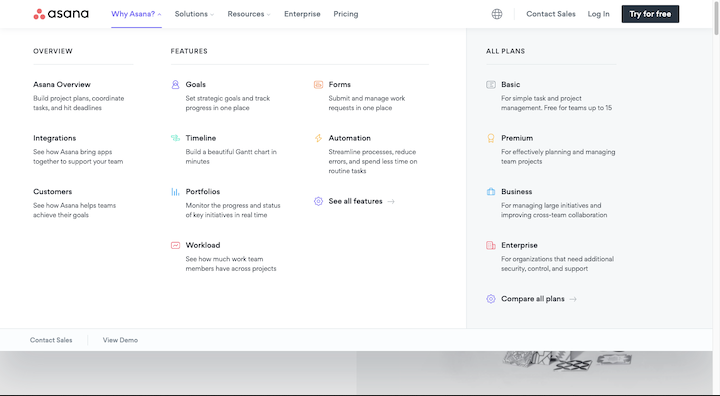Click the Business plan briefcase icon

(491, 192)
